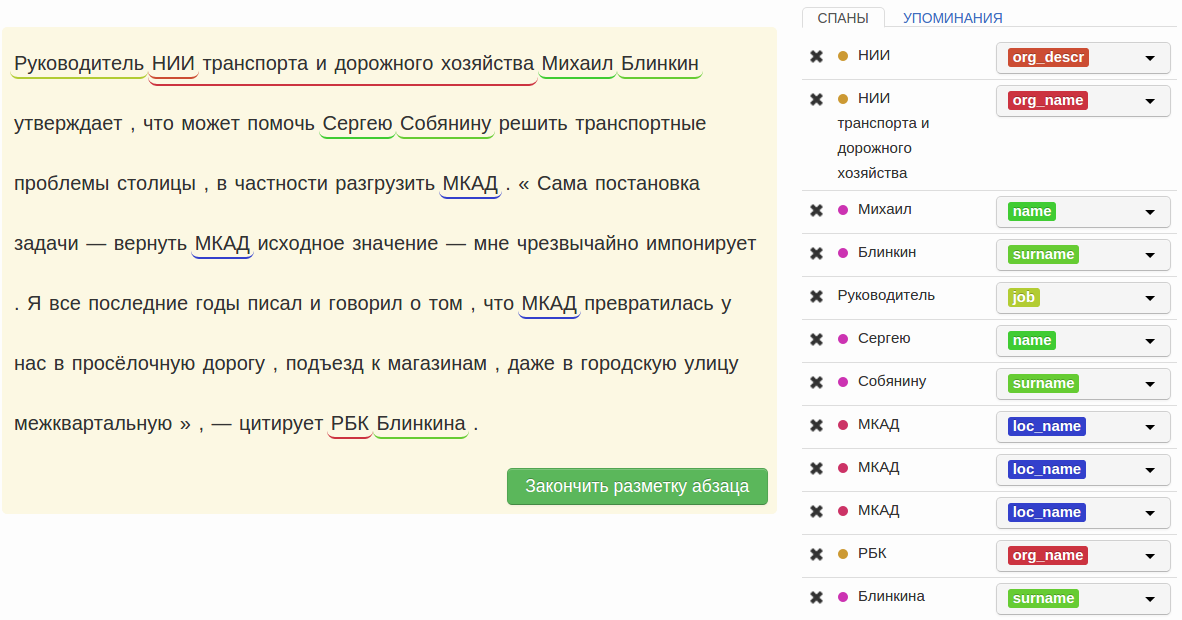This screenshot has width=1182, height=620.
Task: Remove the Блинкина span entry
Action: pyautogui.click(x=816, y=597)
